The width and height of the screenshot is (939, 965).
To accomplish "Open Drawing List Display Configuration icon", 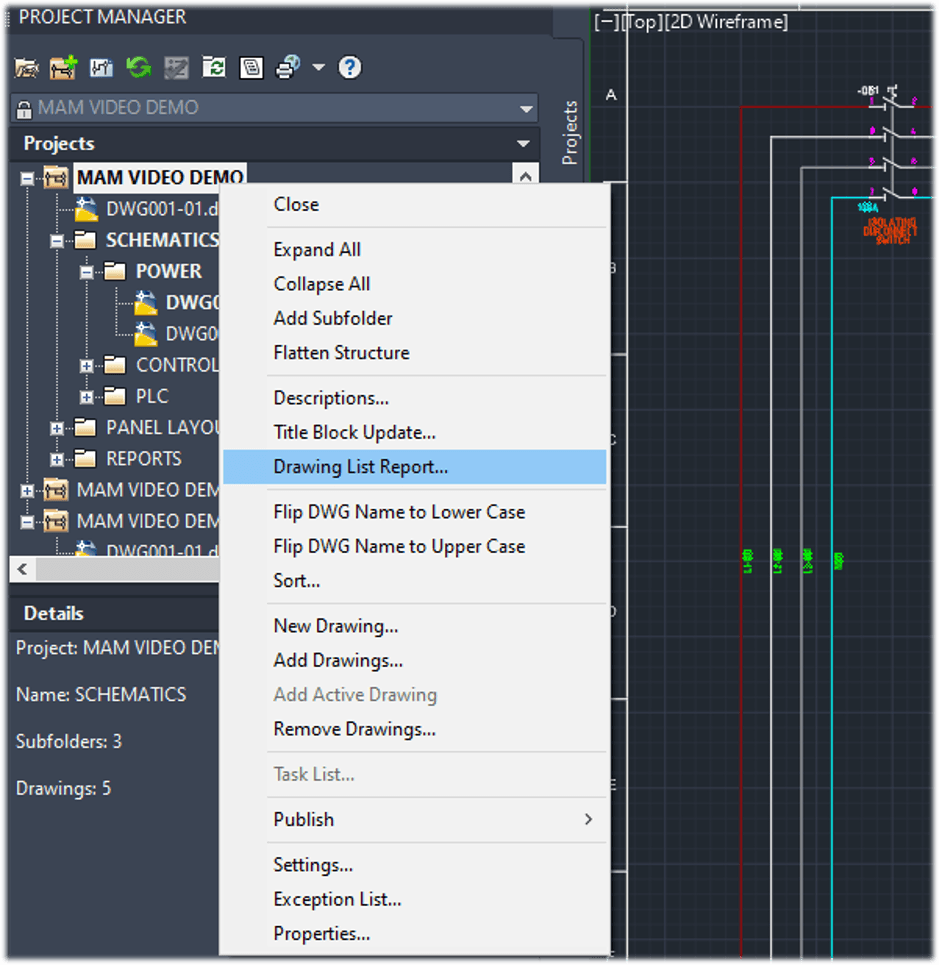I will pos(251,68).
